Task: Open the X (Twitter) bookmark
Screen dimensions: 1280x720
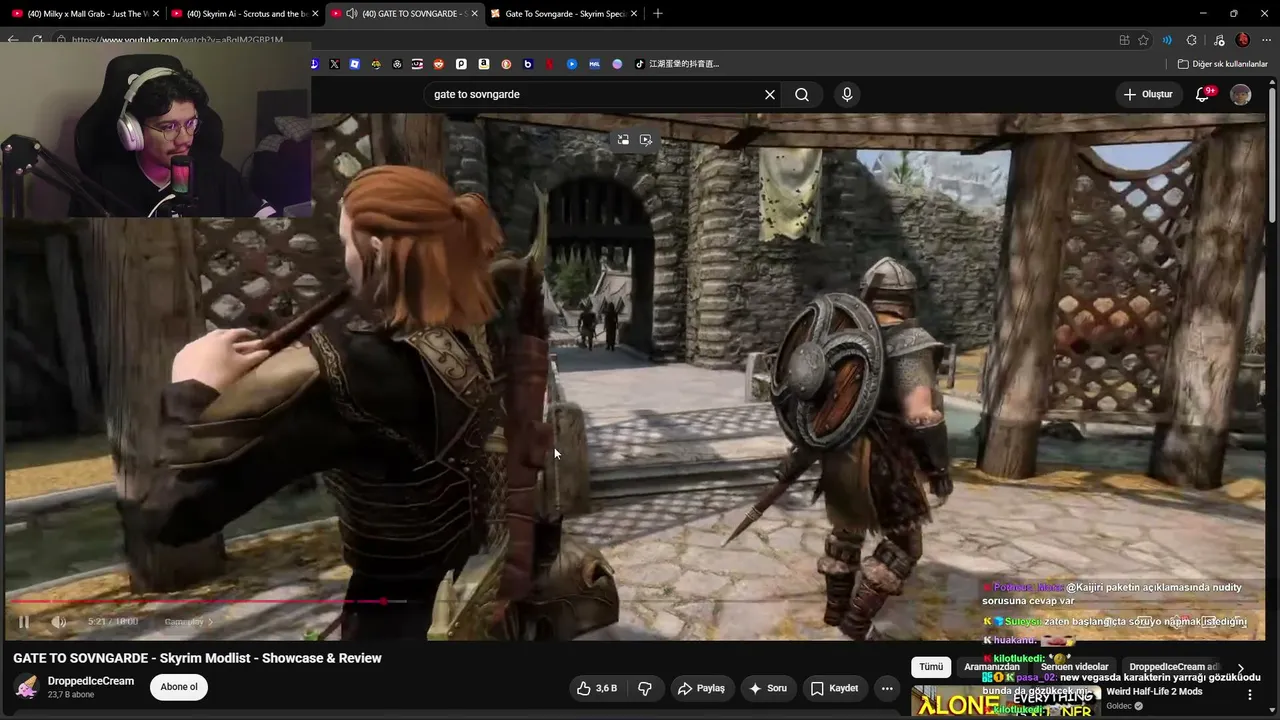Action: pos(334,64)
